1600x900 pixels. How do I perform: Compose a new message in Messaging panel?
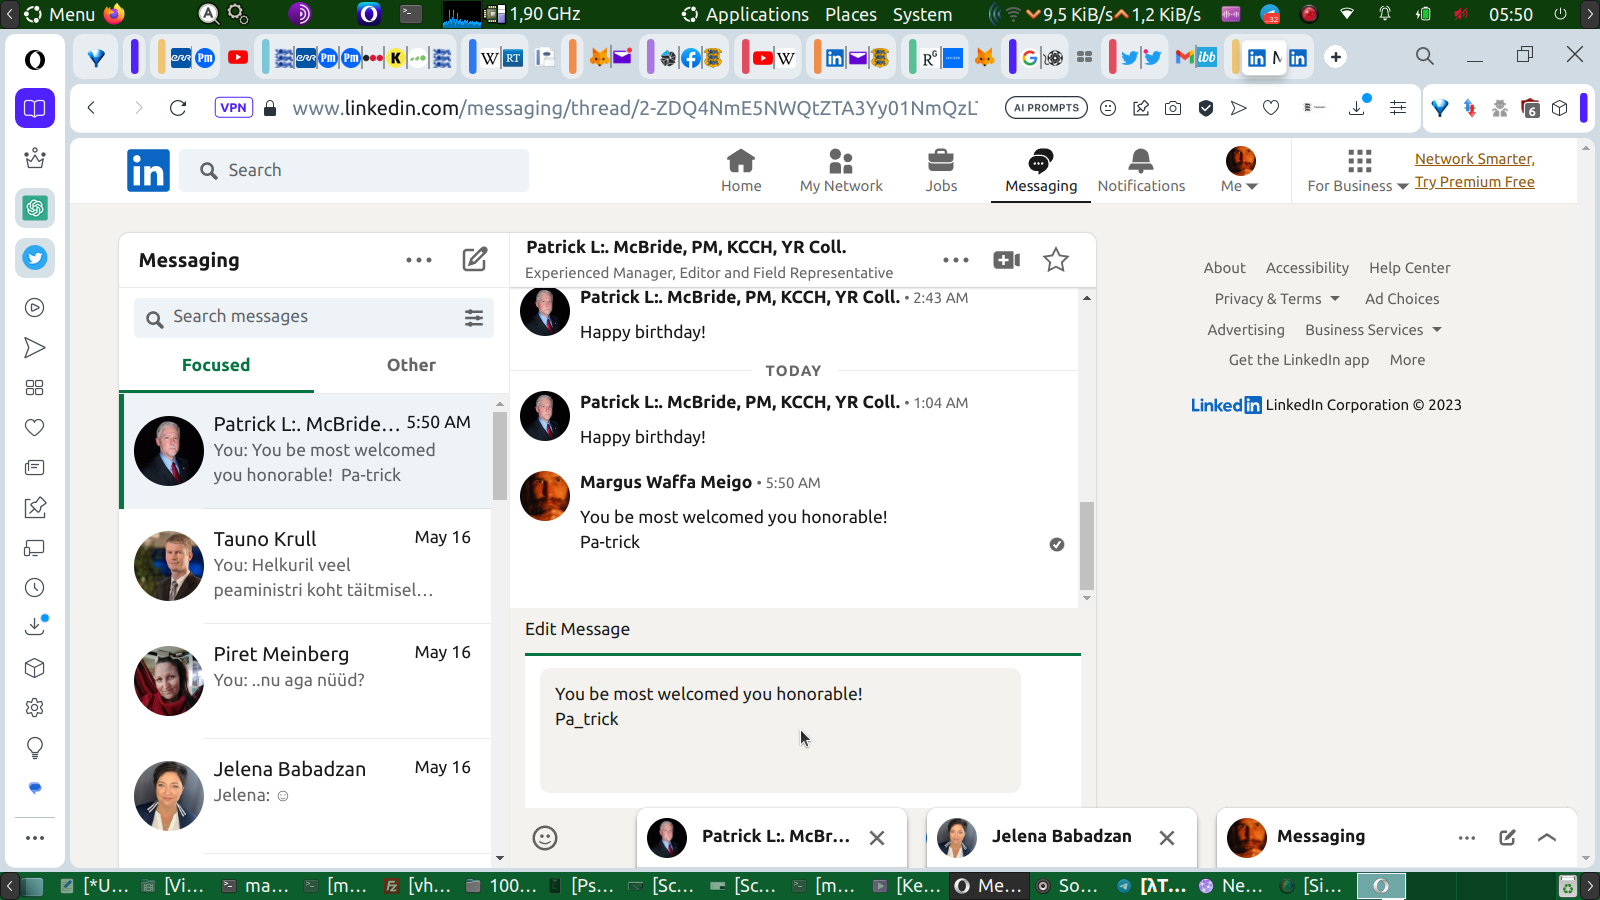(475, 260)
